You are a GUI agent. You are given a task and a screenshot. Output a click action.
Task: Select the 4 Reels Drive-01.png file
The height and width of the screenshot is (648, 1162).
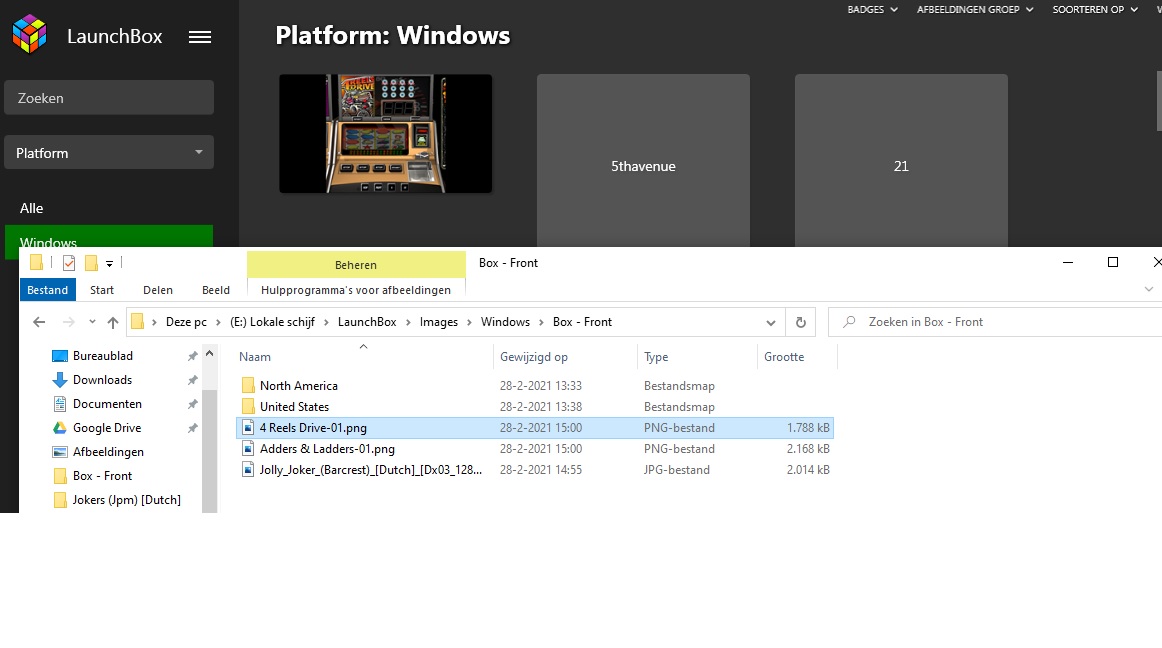(x=534, y=428)
